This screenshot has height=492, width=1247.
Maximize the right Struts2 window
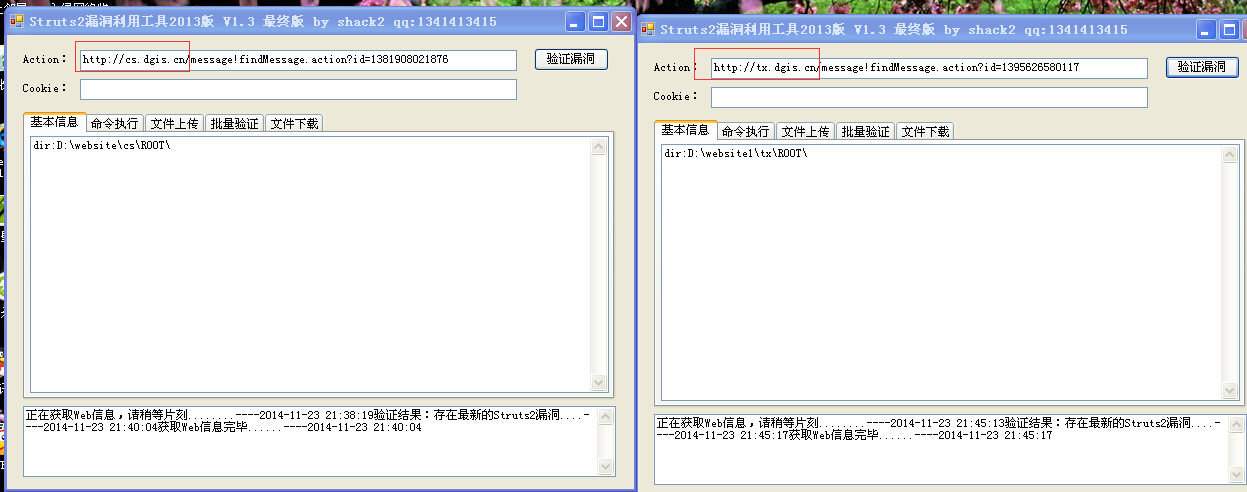tap(1230, 30)
